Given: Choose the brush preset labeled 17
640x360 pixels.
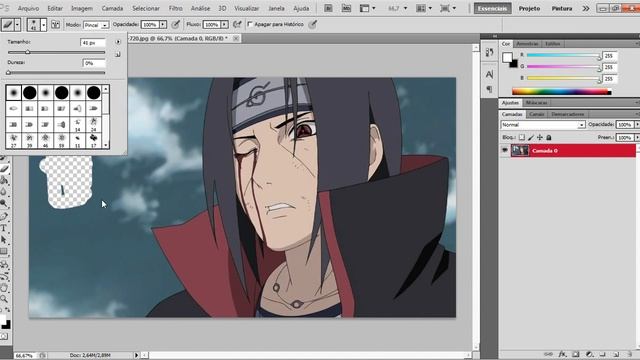Looking at the screenshot, I should [93, 140].
